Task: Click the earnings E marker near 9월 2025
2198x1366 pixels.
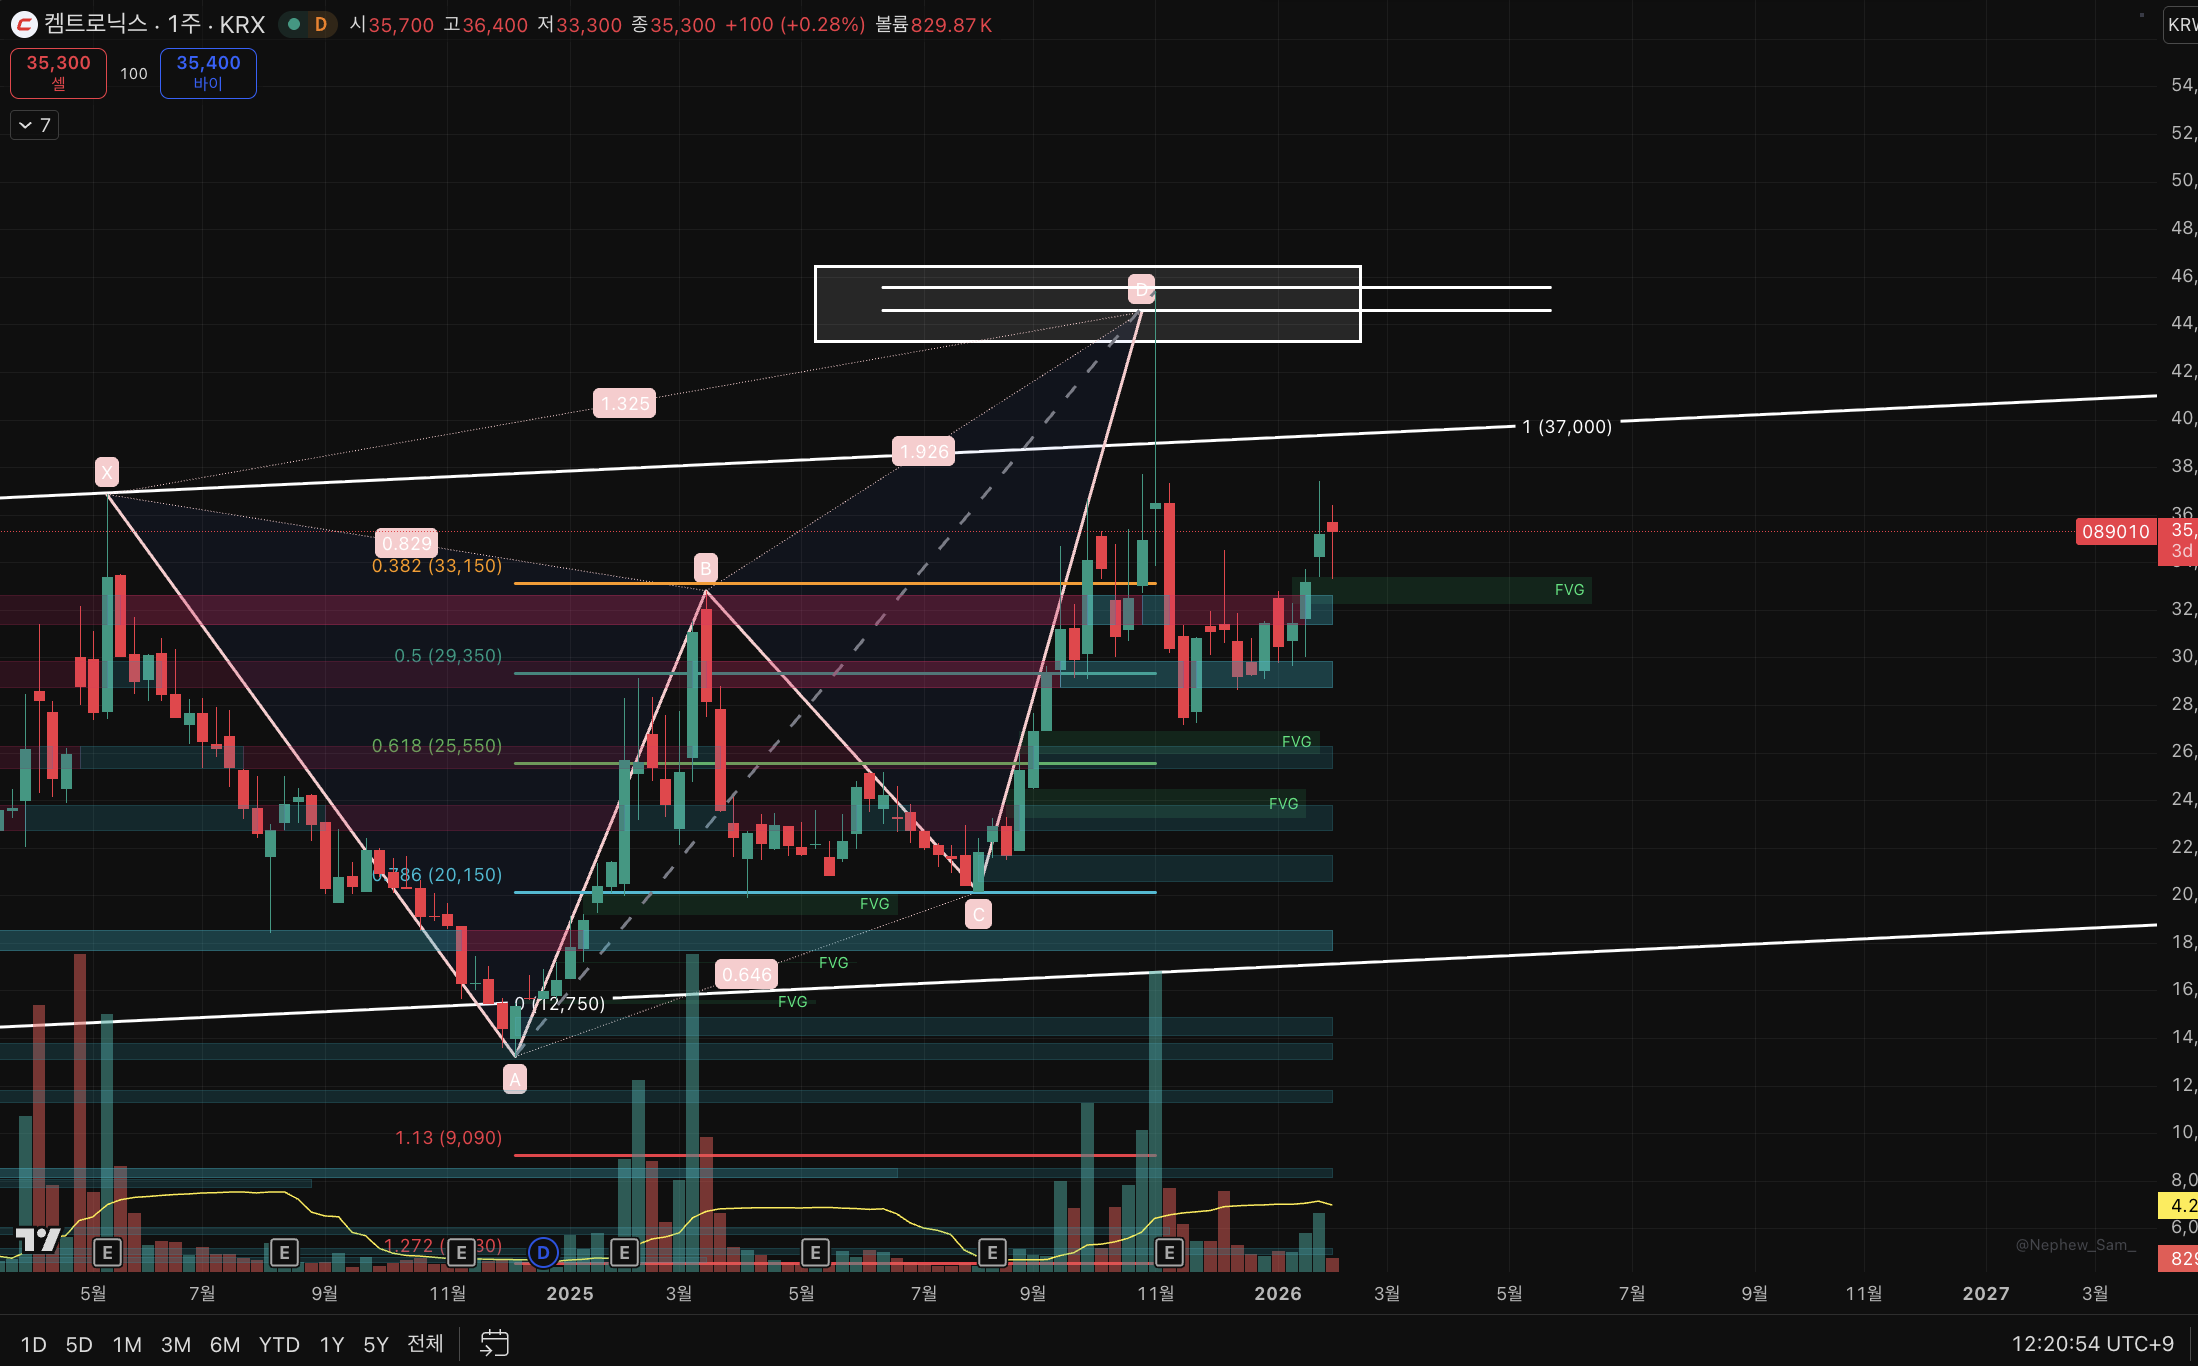Action: [992, 1252]
